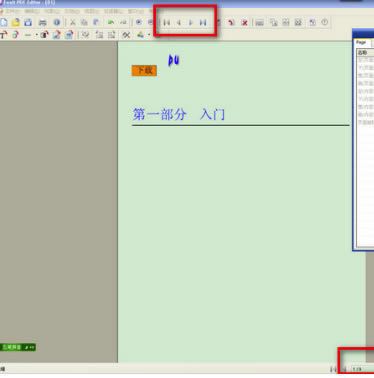Viewport: 374px width, 378px height.
Task: Click the Zoom in magnifier icon
Action: pos(138,22)
